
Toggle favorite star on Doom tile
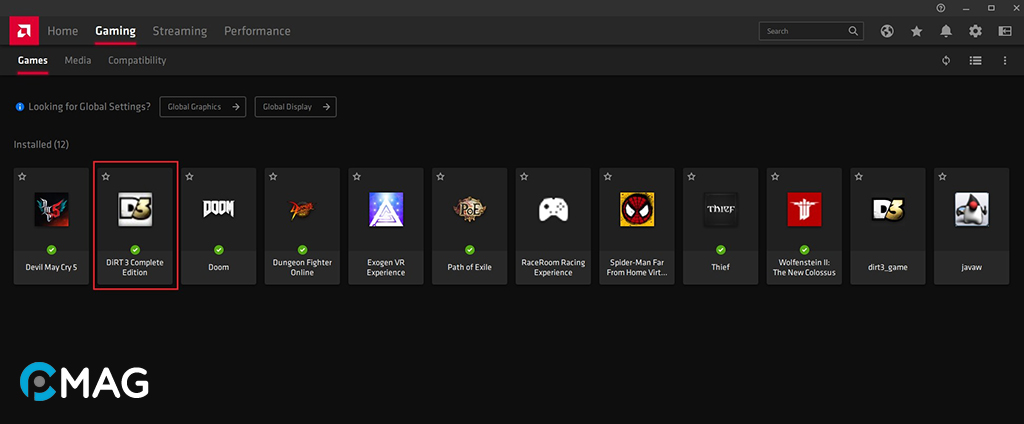190,177
